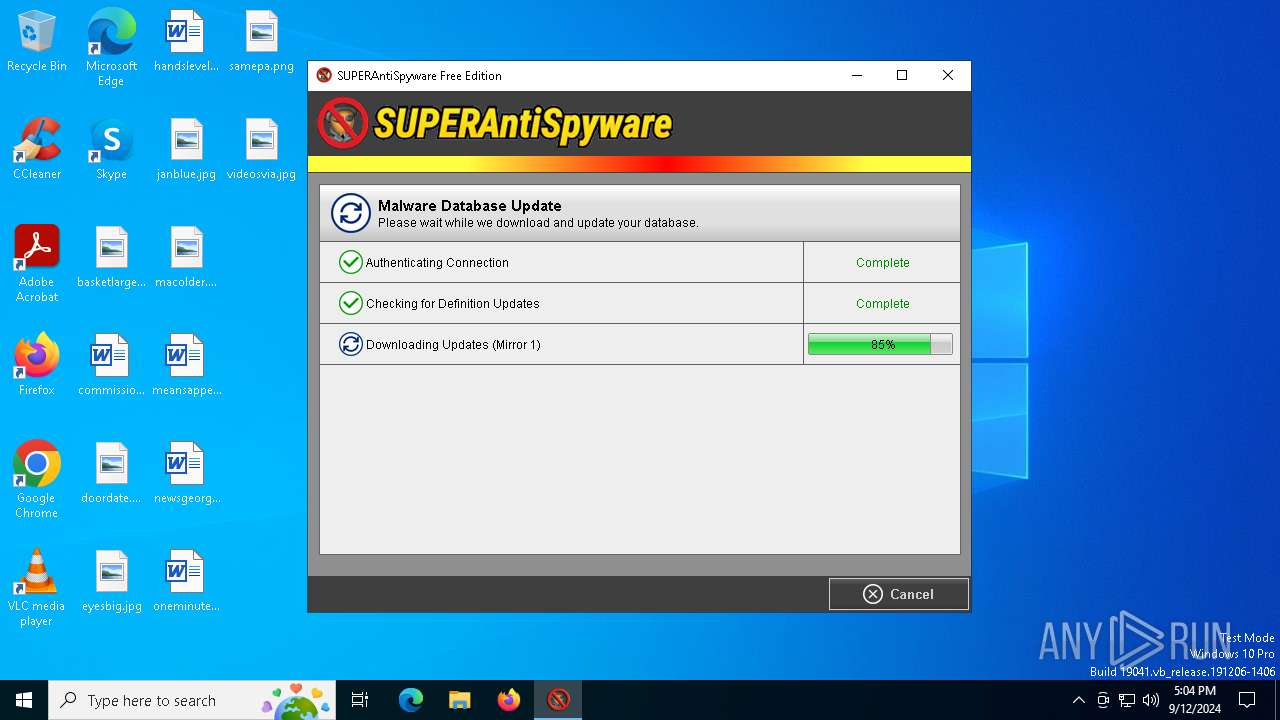Select the samepa.png desktop file
This screenshot has height=720, width=1280.
point(261,41)
